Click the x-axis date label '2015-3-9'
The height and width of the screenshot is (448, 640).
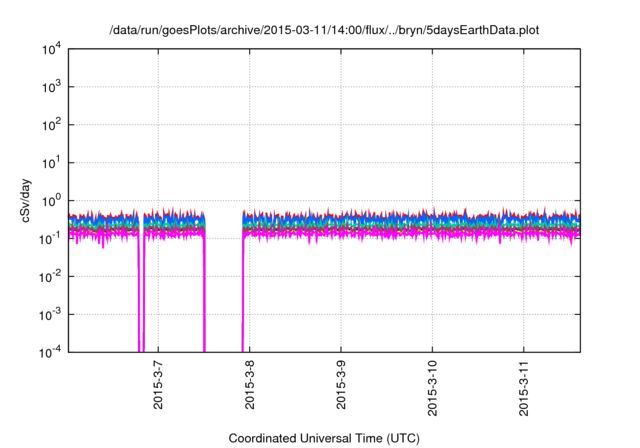[x=341, y=385]
